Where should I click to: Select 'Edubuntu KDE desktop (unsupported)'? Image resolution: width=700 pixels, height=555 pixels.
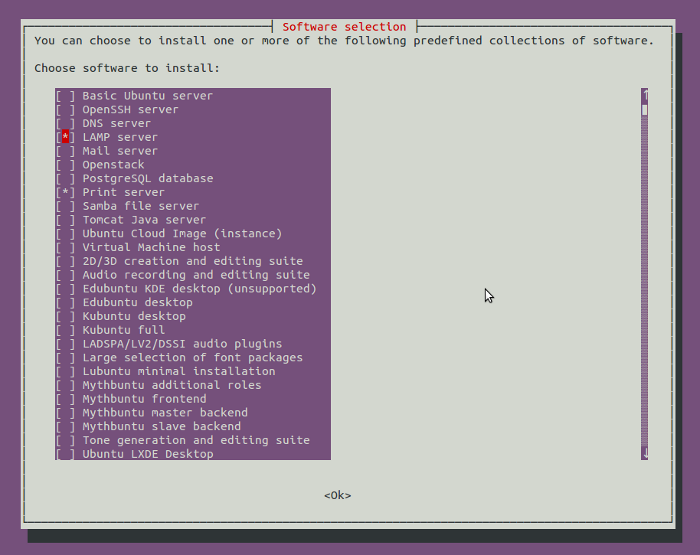point(193,289)
